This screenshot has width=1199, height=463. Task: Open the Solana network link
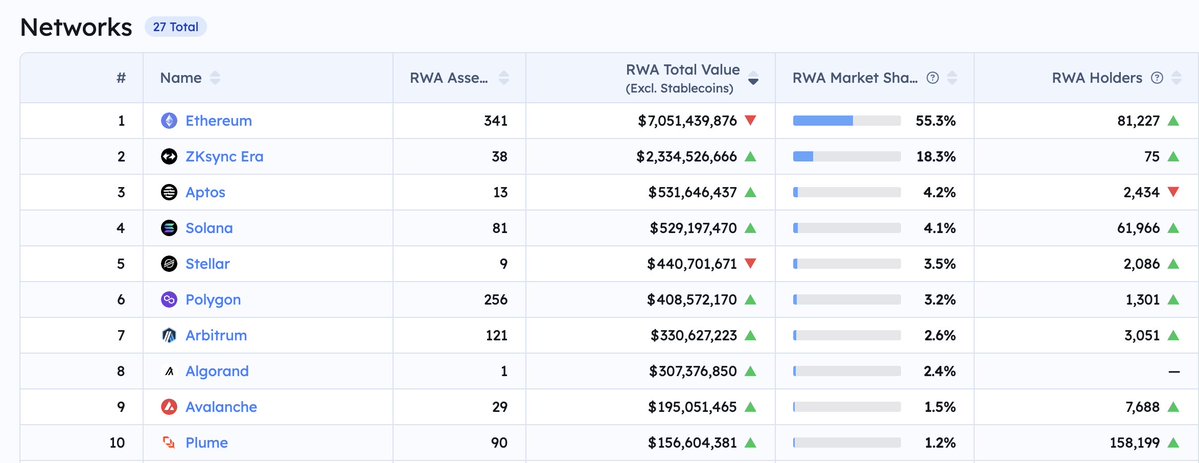point(210,228)
